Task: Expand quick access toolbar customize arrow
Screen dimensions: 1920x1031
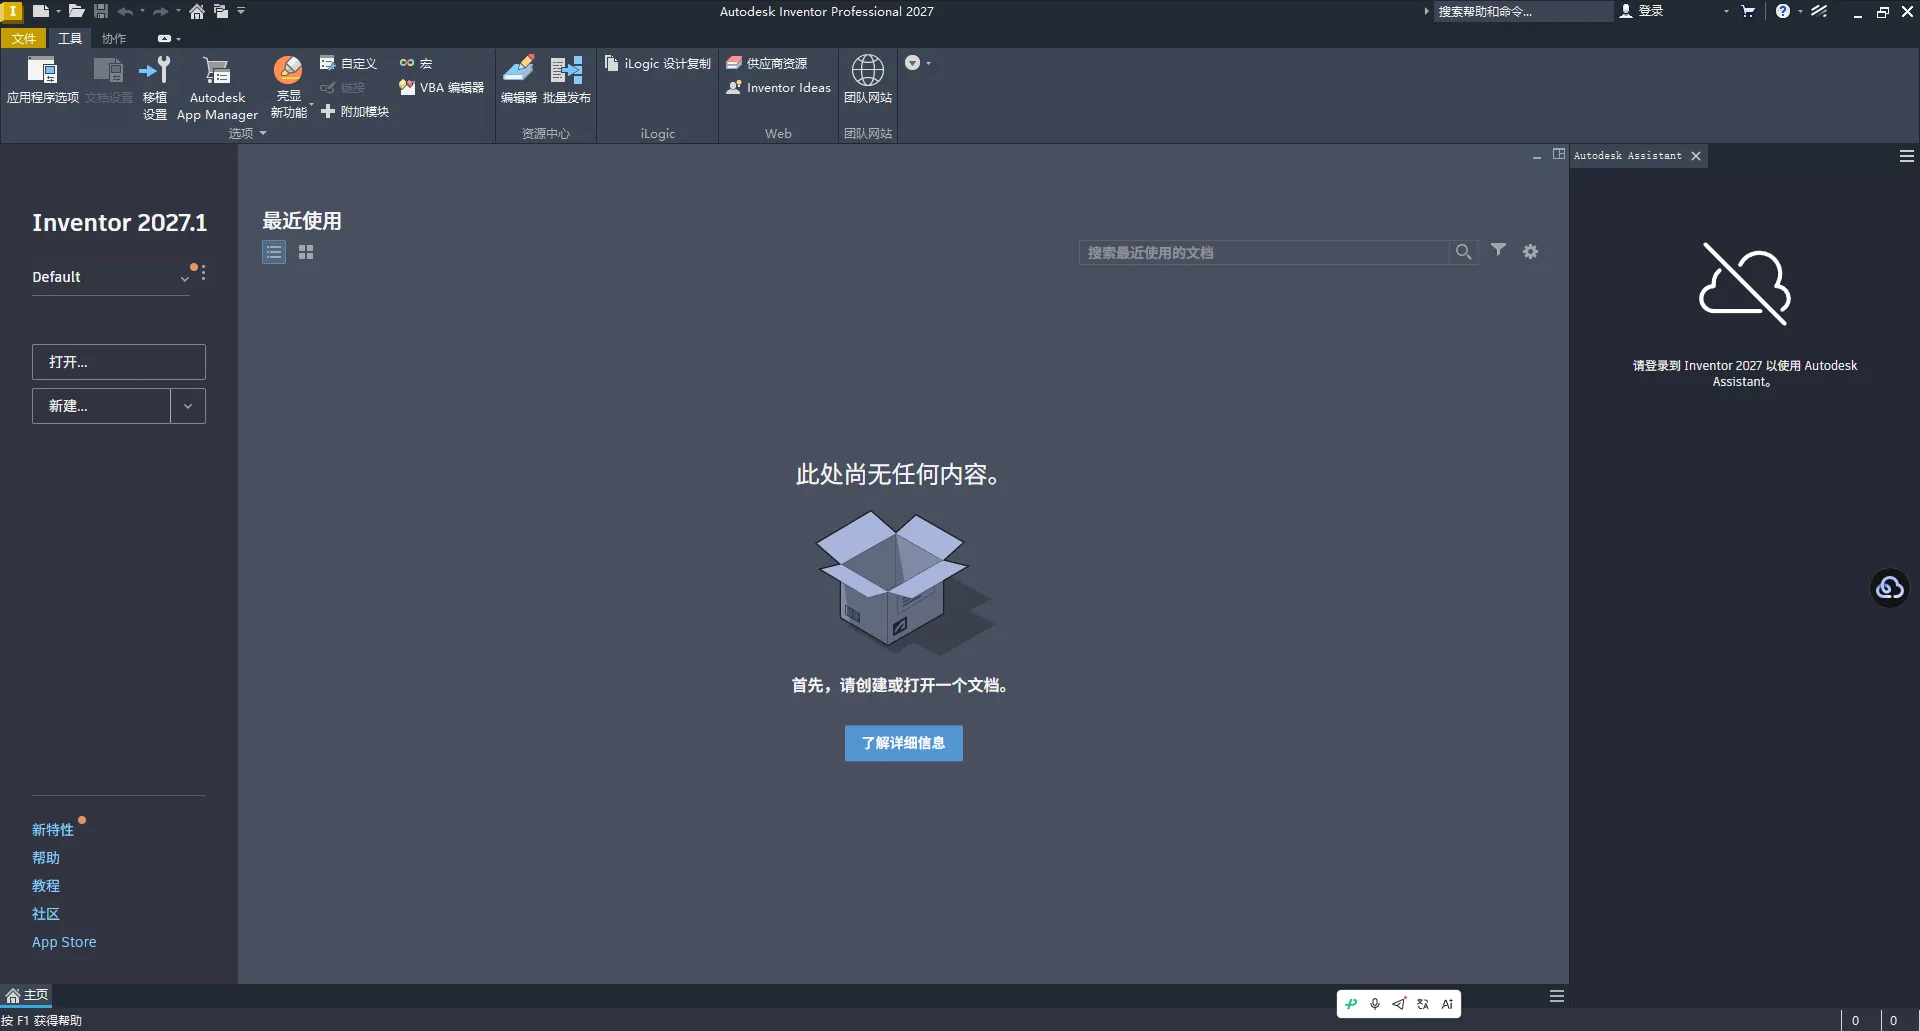Action: tap(241, 11)
